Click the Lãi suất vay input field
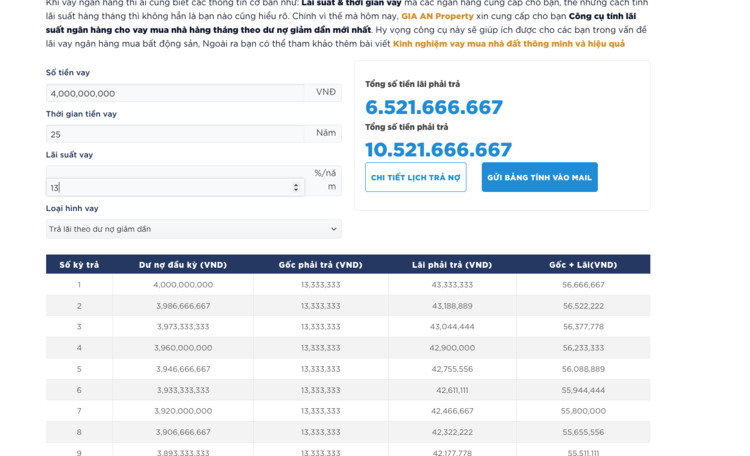 click(x=175, y=188)
